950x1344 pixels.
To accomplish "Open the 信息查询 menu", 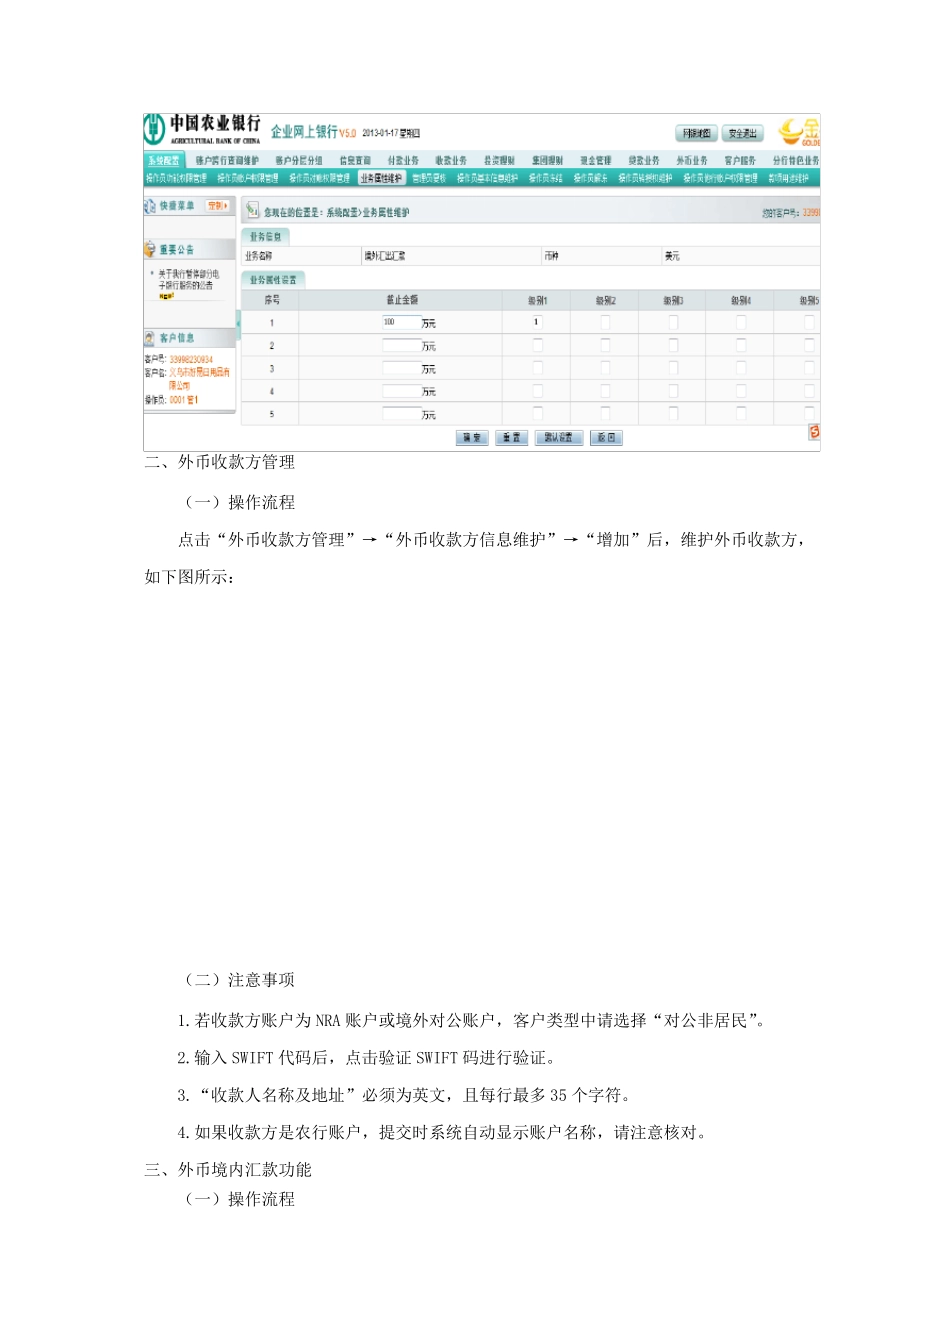I will pos(355,161).
